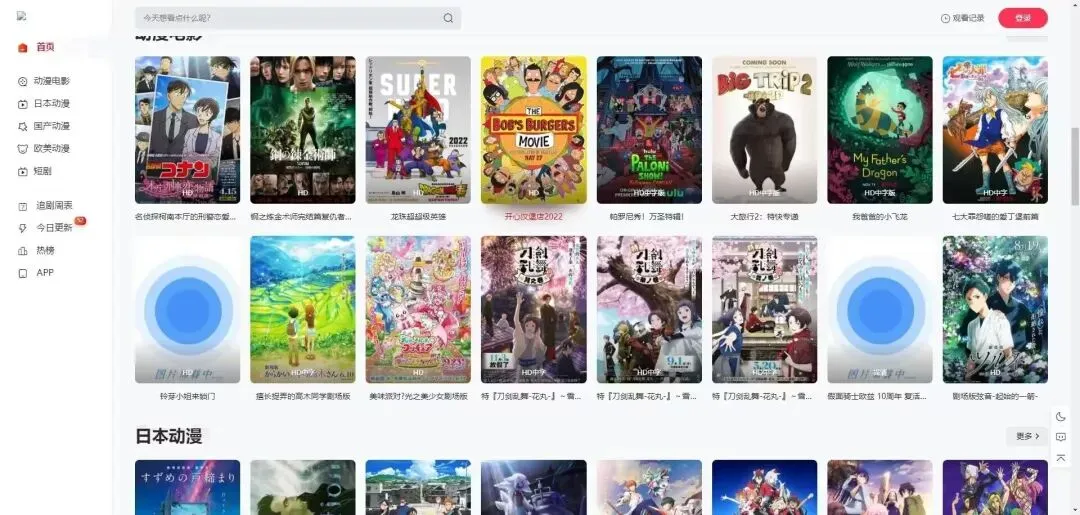Open the pink Precure movie poster

418,310
